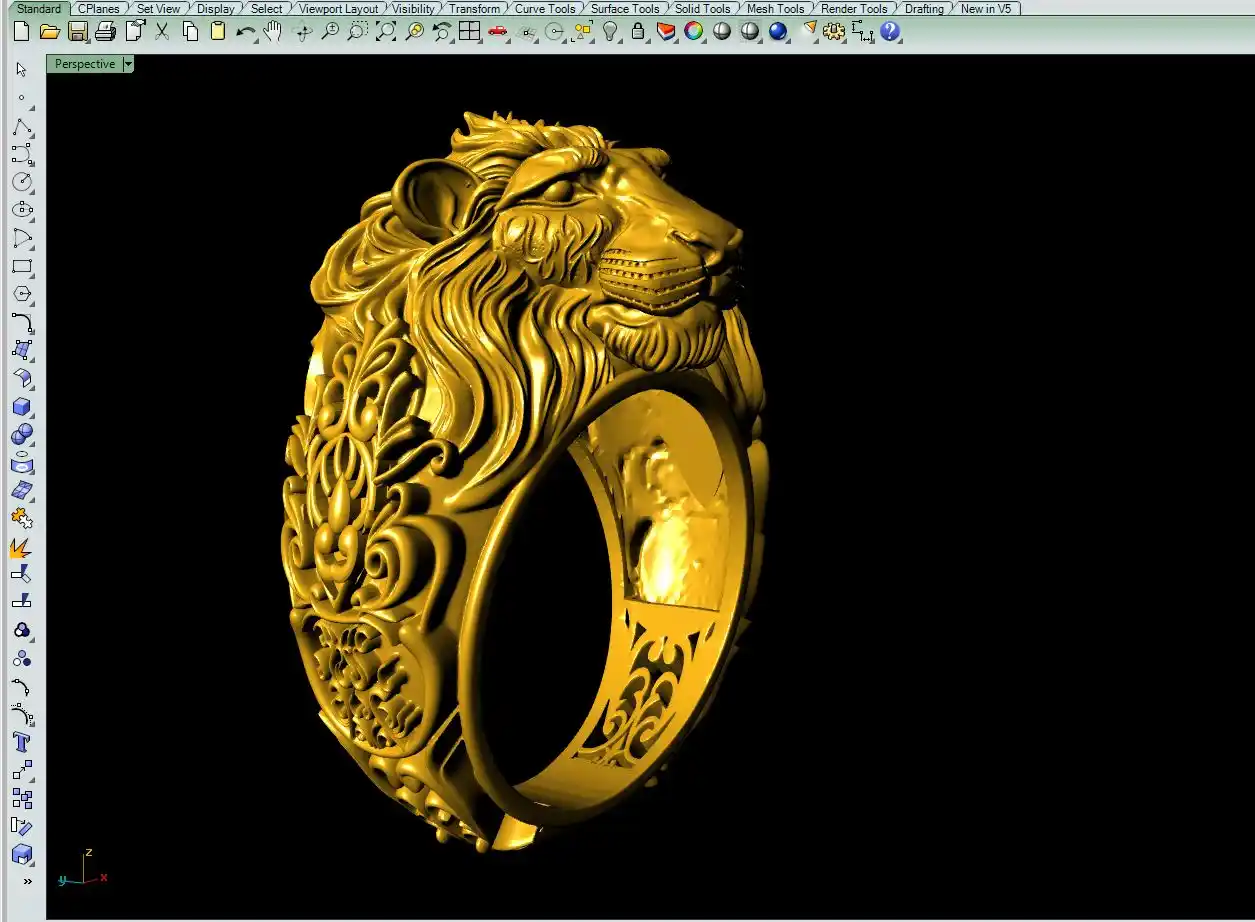1255x922 pixels.
Task: Open the Curve Tools tab
Action: (545, 8)
